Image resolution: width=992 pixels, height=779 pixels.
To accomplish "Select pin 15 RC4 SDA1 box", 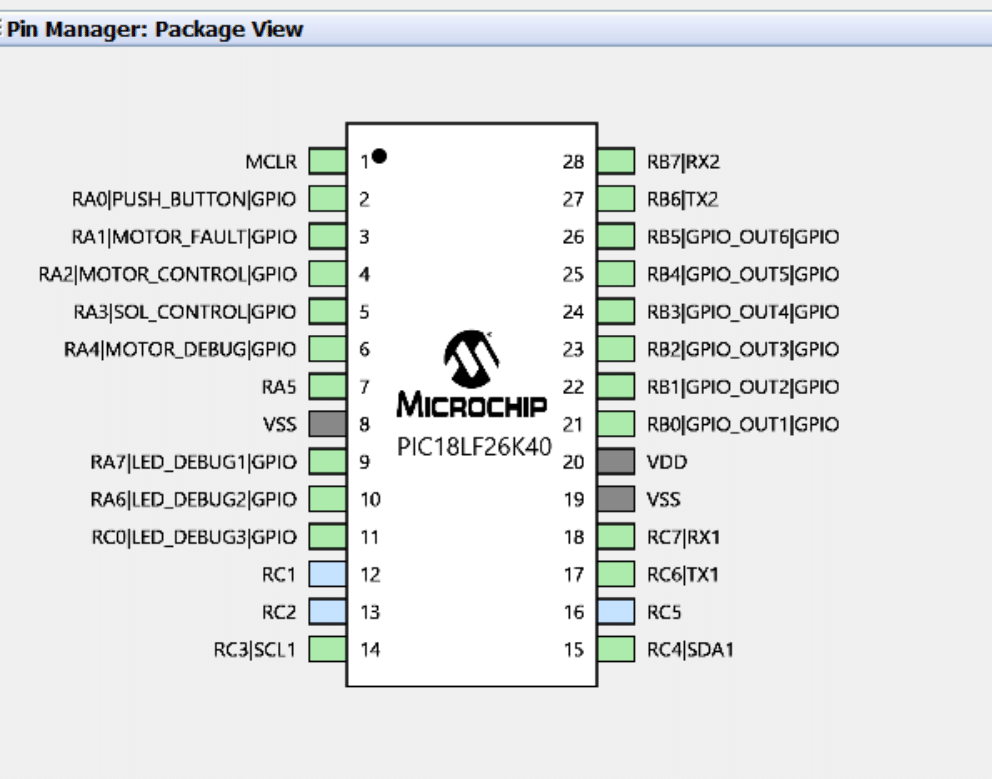I will point(616,649).
